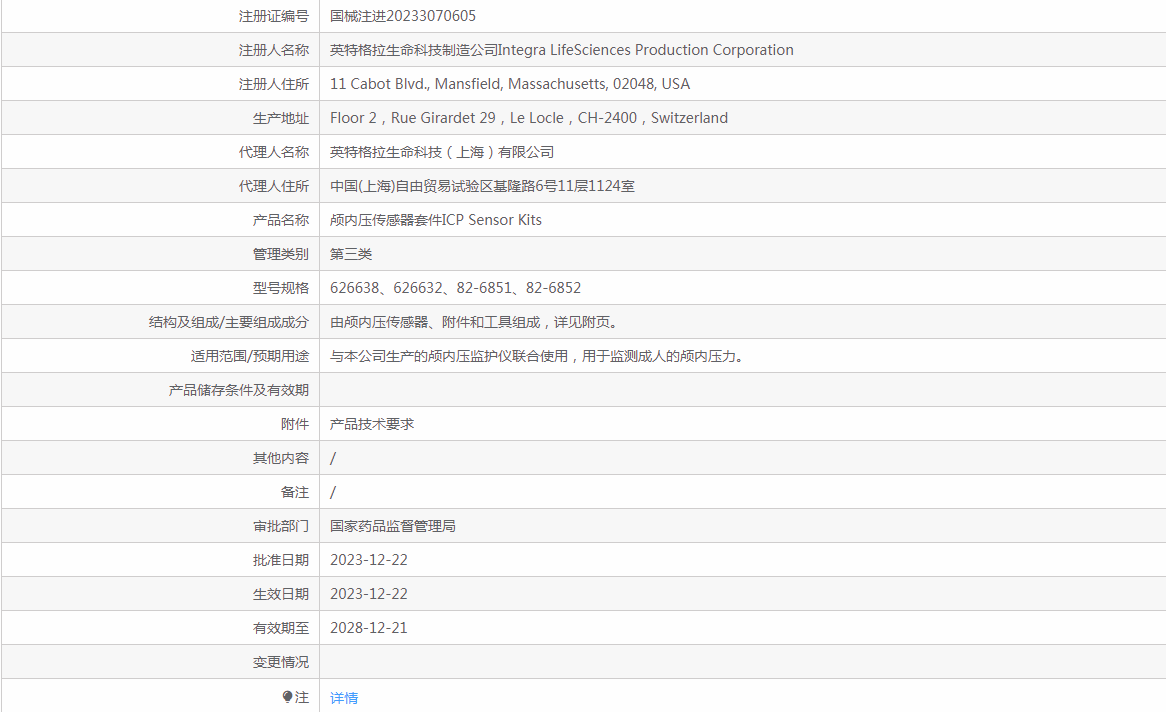Select the approving department 国家药品监督管理局

click(x=393, y=526)
